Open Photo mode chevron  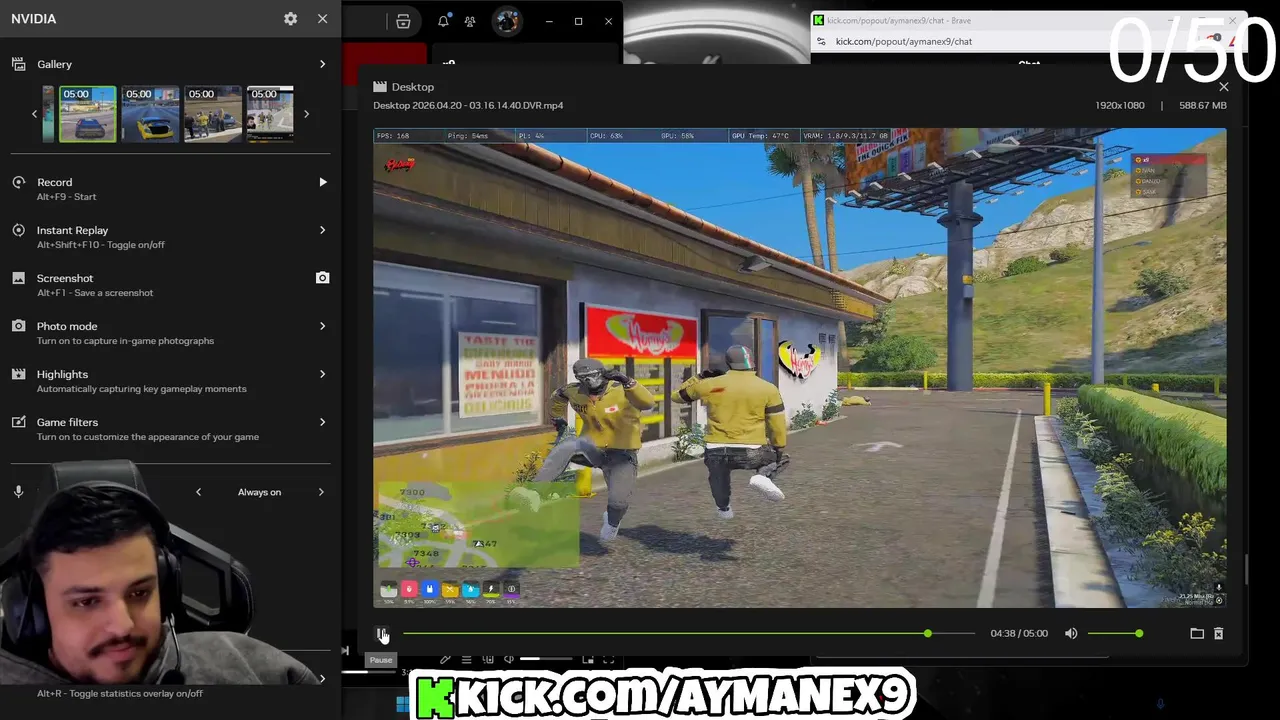322,326
